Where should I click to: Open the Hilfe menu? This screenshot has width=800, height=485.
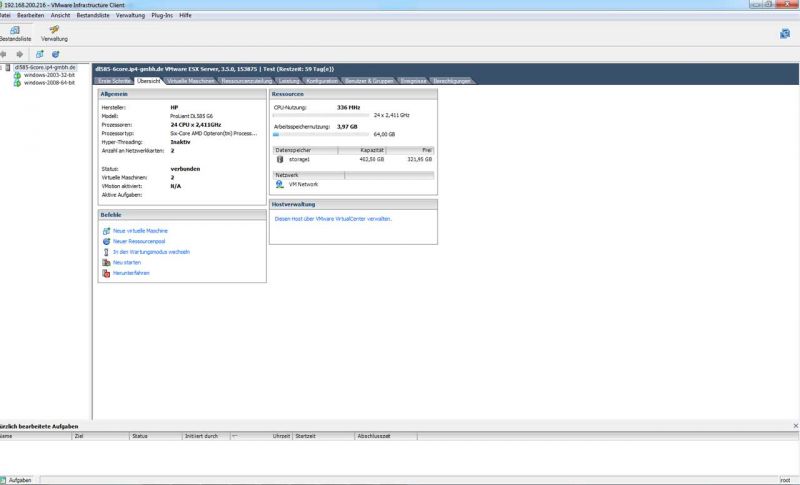tap(185, 15)
